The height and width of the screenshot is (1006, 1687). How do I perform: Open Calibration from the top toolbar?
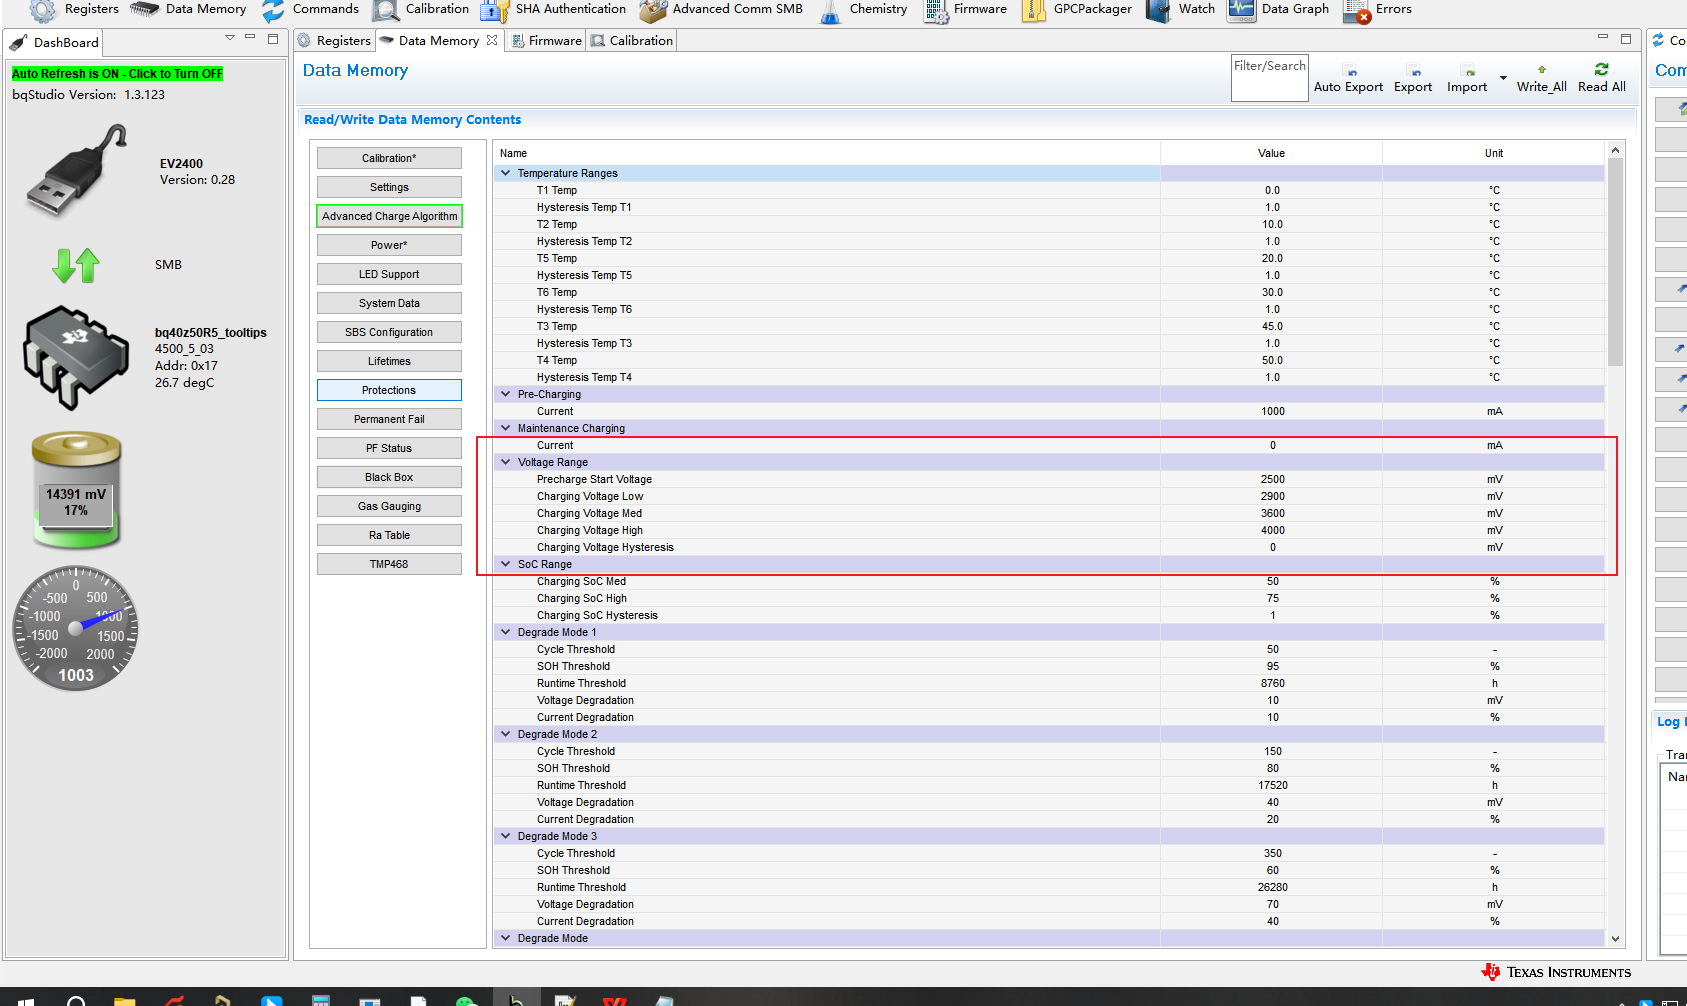420,10
